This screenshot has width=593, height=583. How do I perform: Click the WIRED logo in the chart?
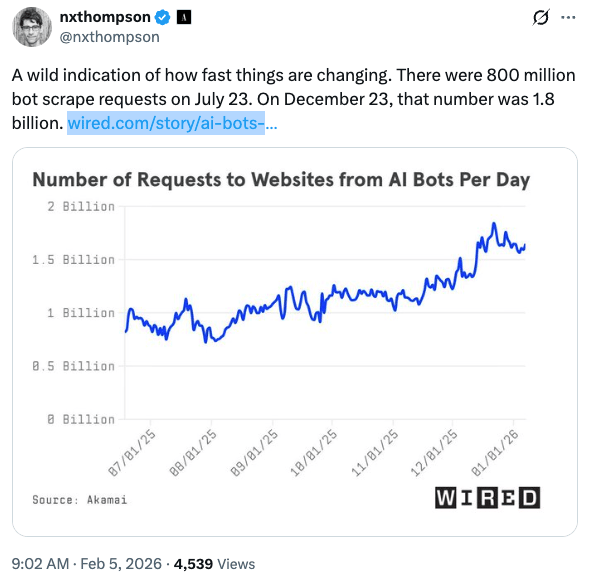487,498
